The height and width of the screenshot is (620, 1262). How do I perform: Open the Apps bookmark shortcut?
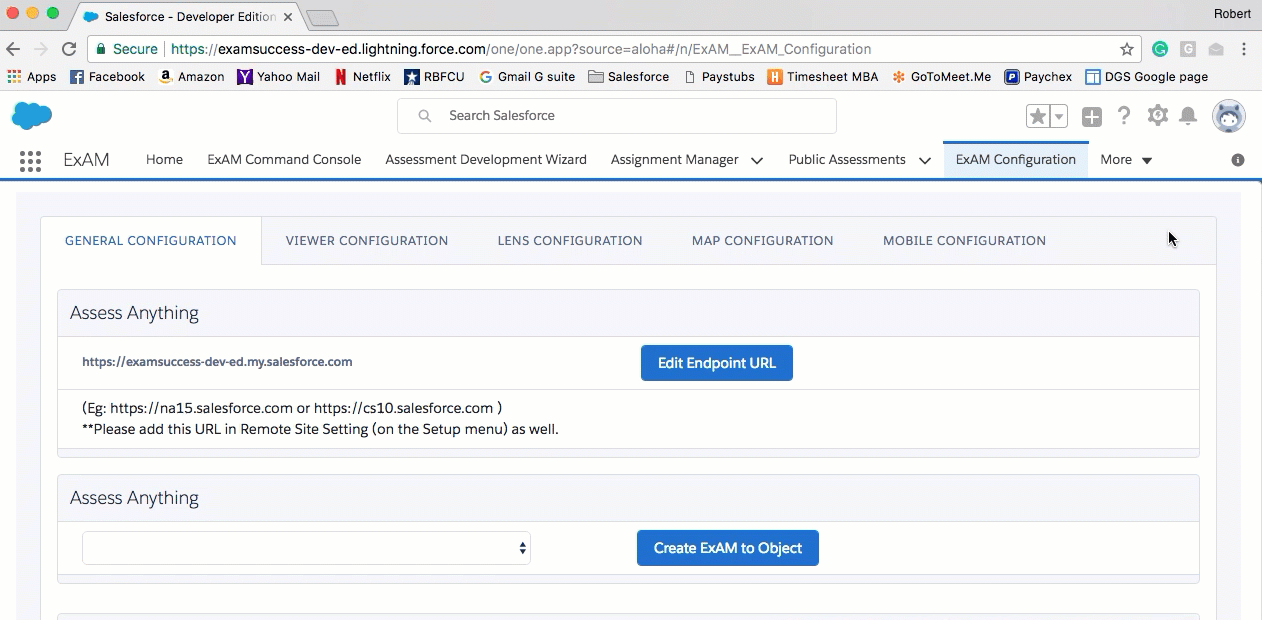point(32,77)
